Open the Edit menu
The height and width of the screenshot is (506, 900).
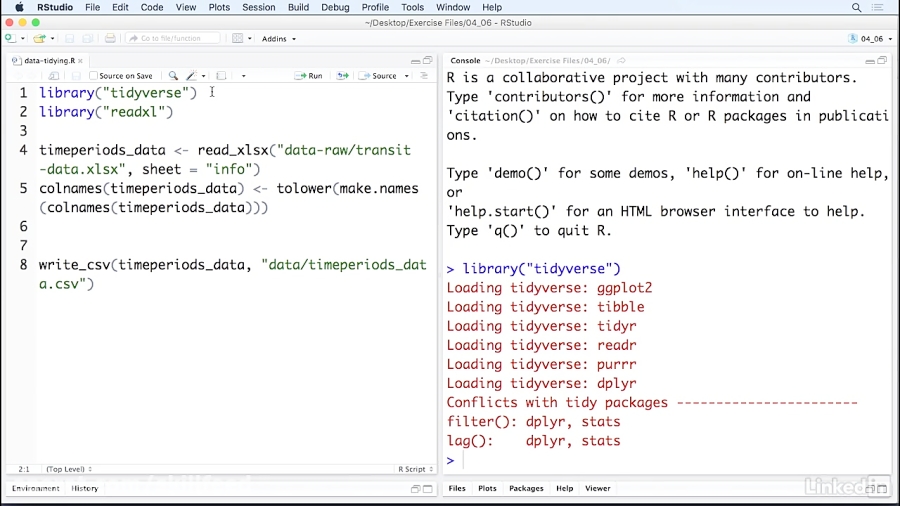[x=120, y=7]
